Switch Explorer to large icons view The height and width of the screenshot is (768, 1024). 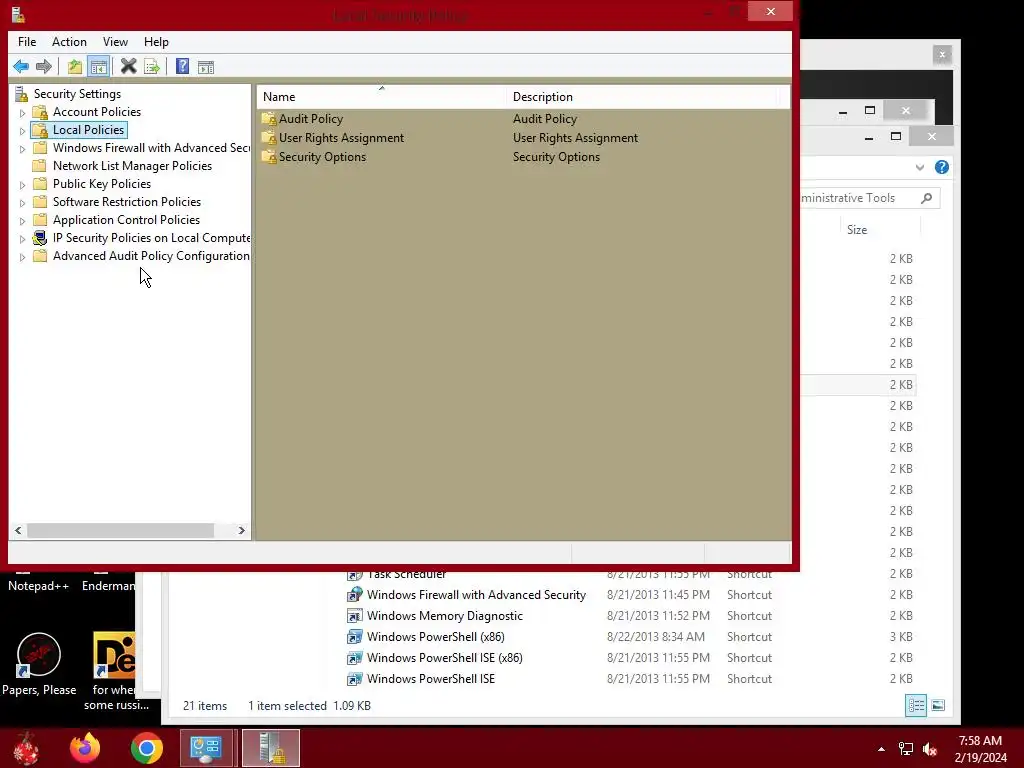click(938, 705)
